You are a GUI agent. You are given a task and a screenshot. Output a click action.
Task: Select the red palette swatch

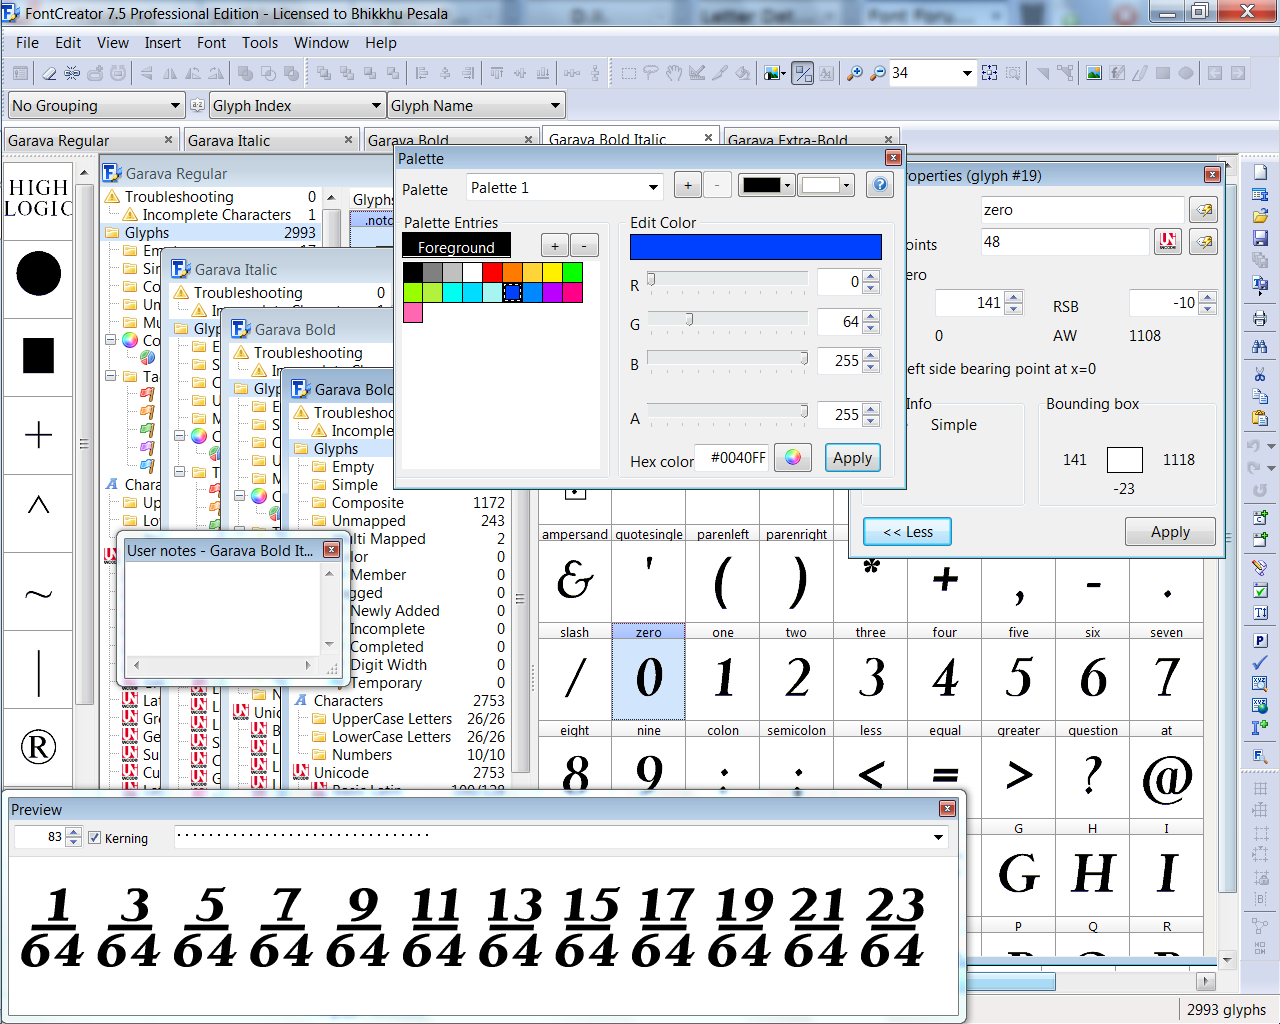(492, 272)
